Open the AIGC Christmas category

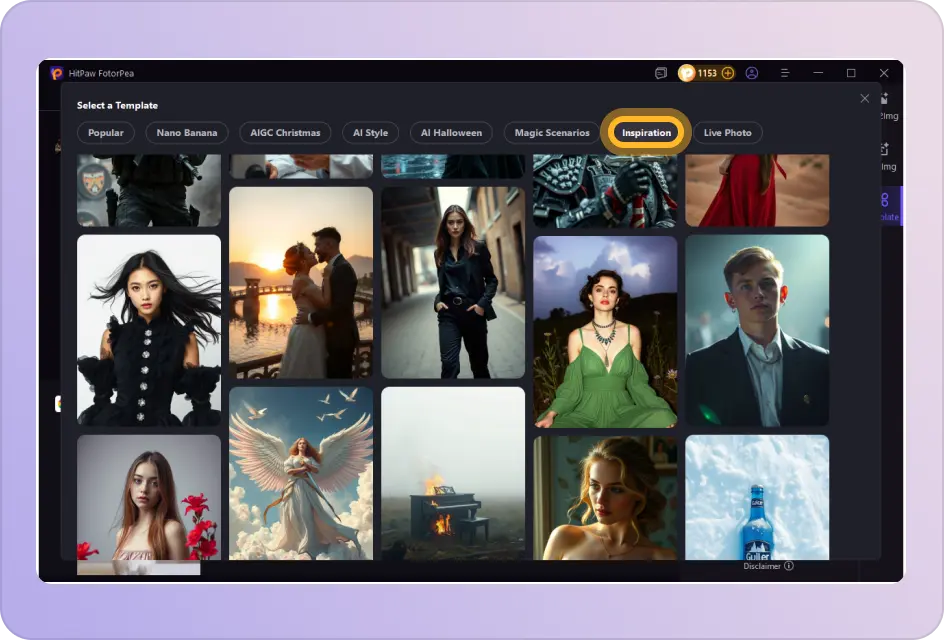[285, 133]
